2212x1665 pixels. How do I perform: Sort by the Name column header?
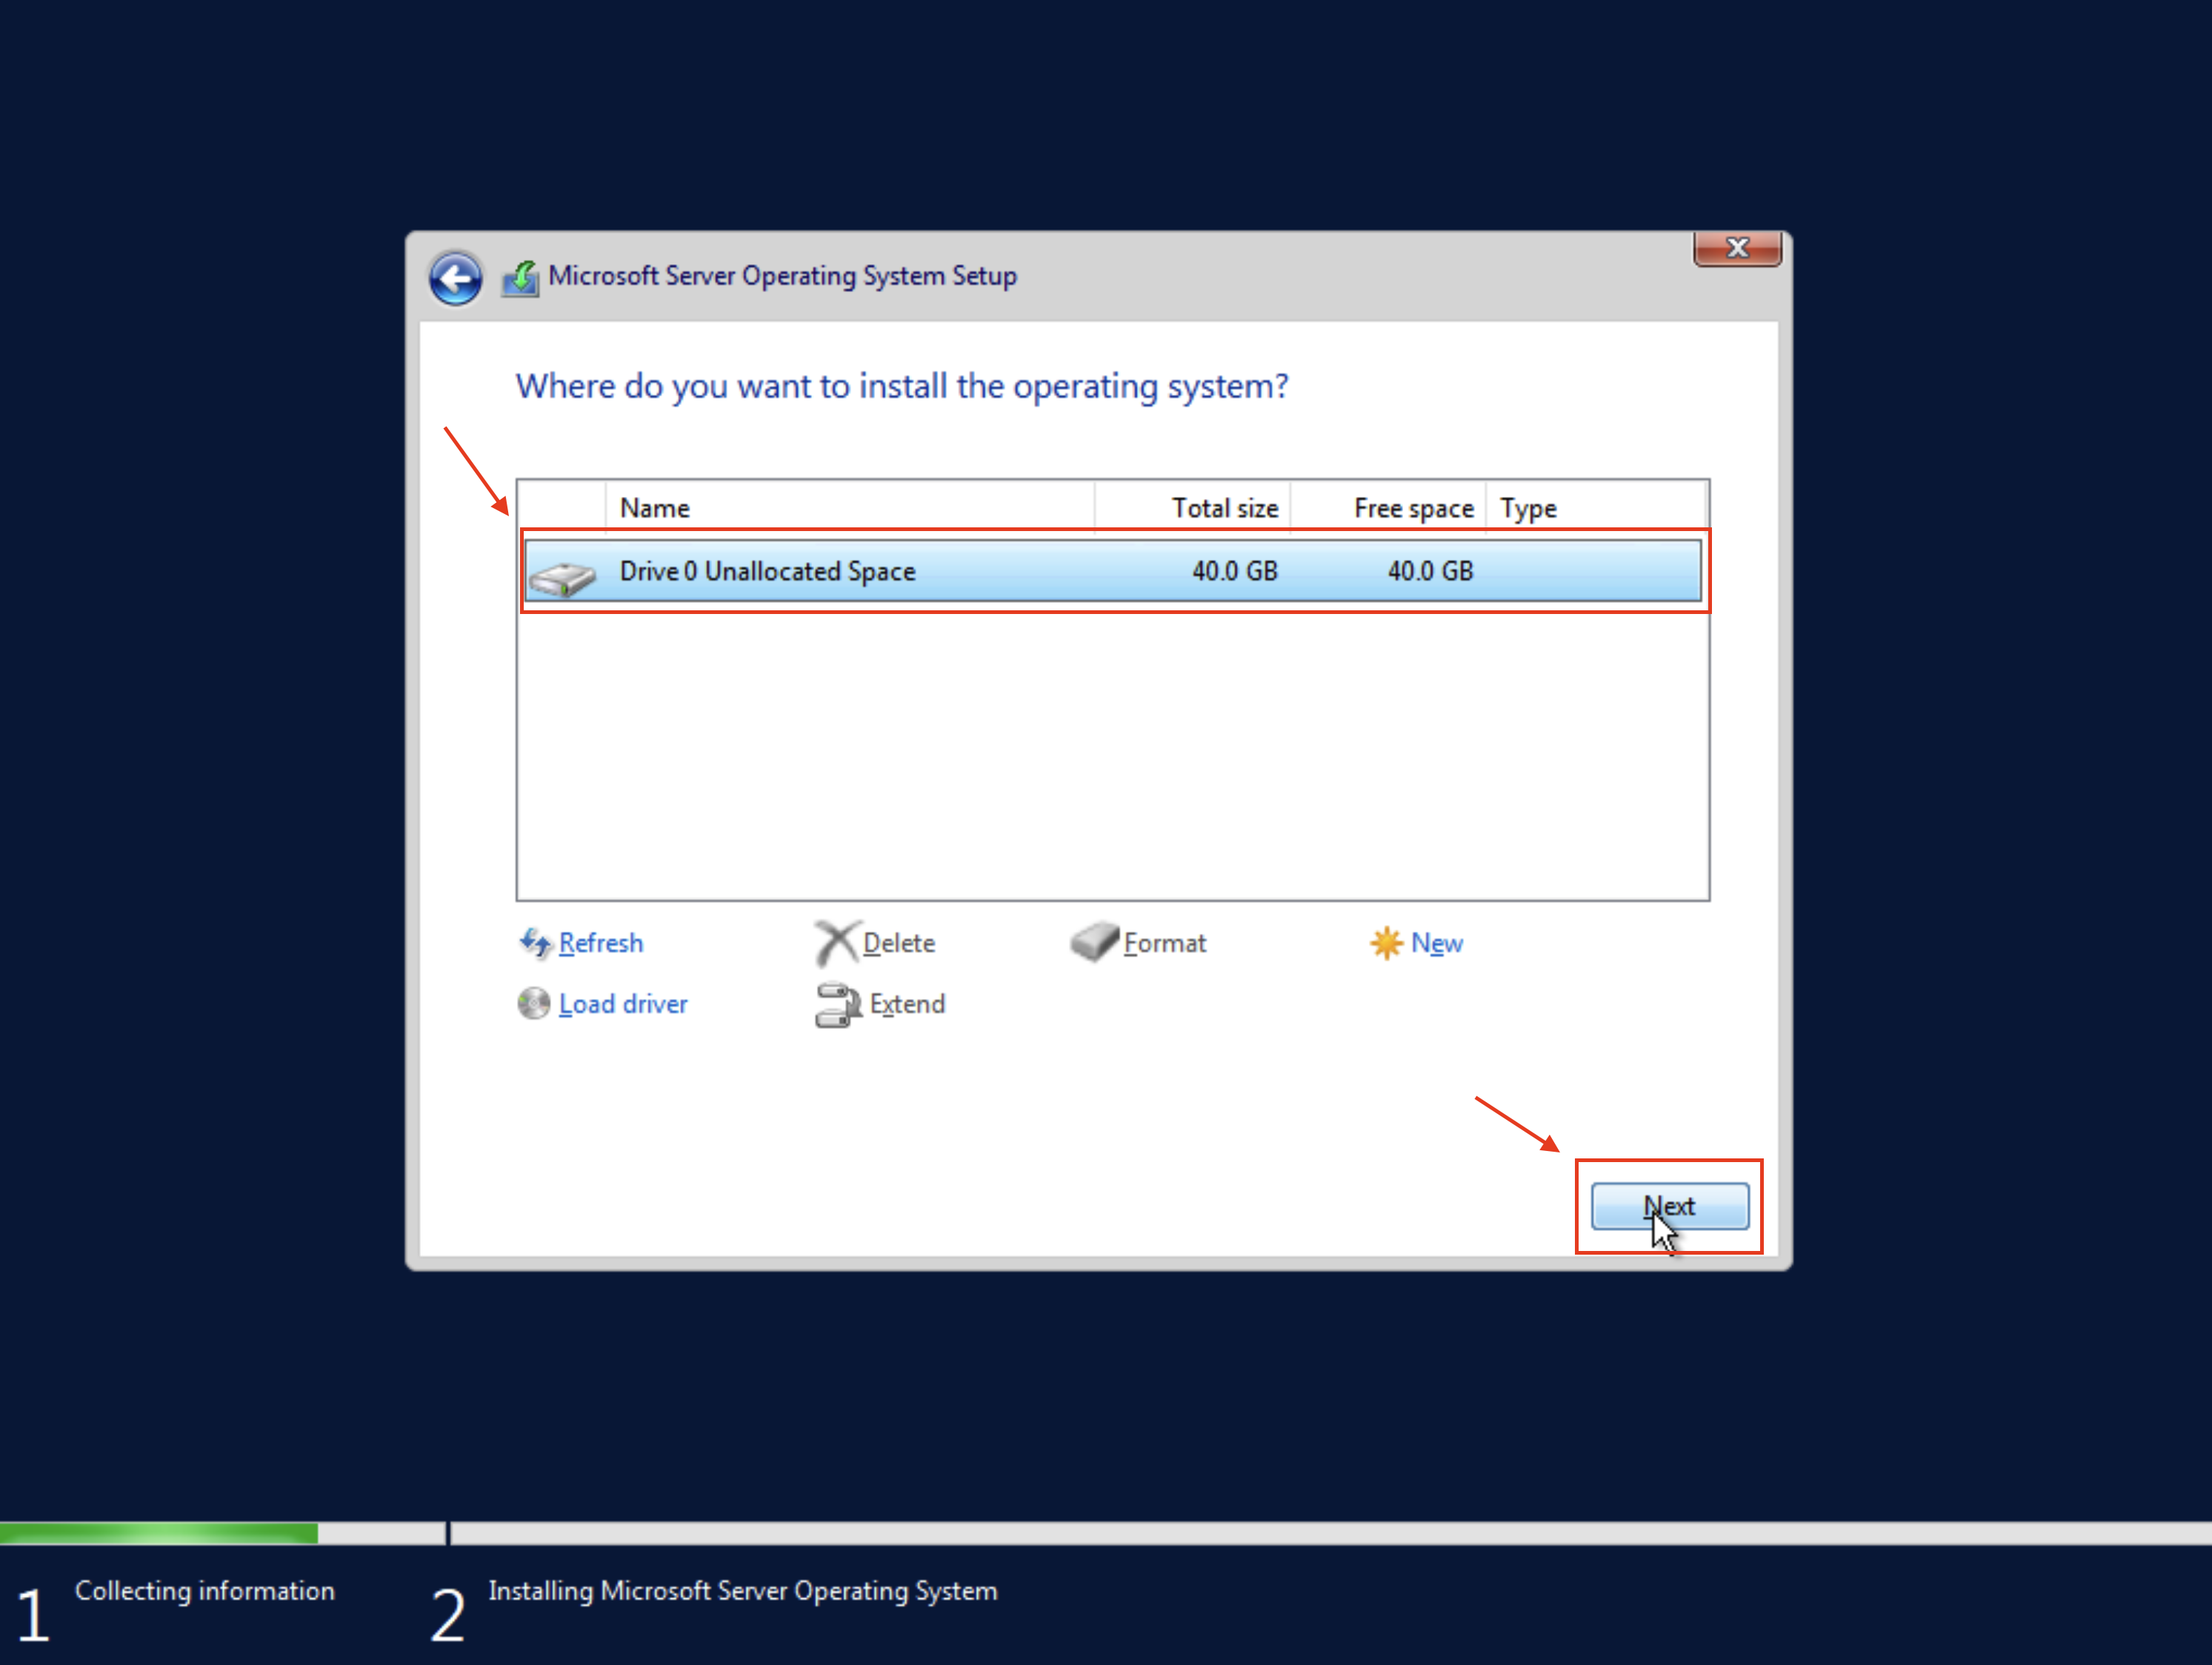655,507
